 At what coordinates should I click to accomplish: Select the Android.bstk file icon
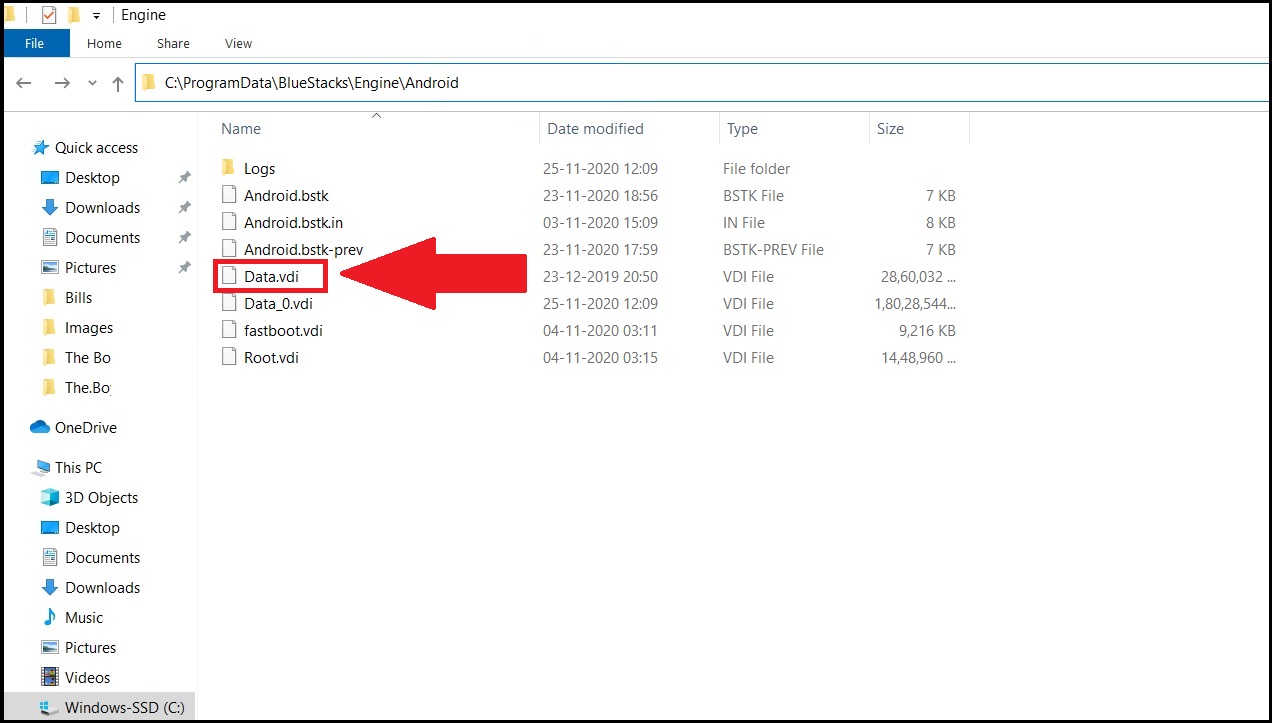[x=229, y=195]
